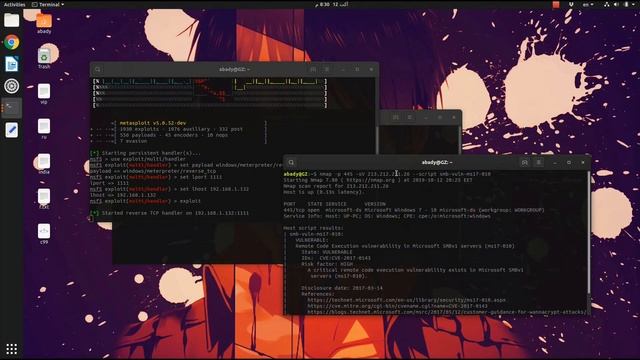Open the Terminal app menu in top bar
Viewport: 640px width, 360px height.
pyautogui.click(x=48, y=4)
